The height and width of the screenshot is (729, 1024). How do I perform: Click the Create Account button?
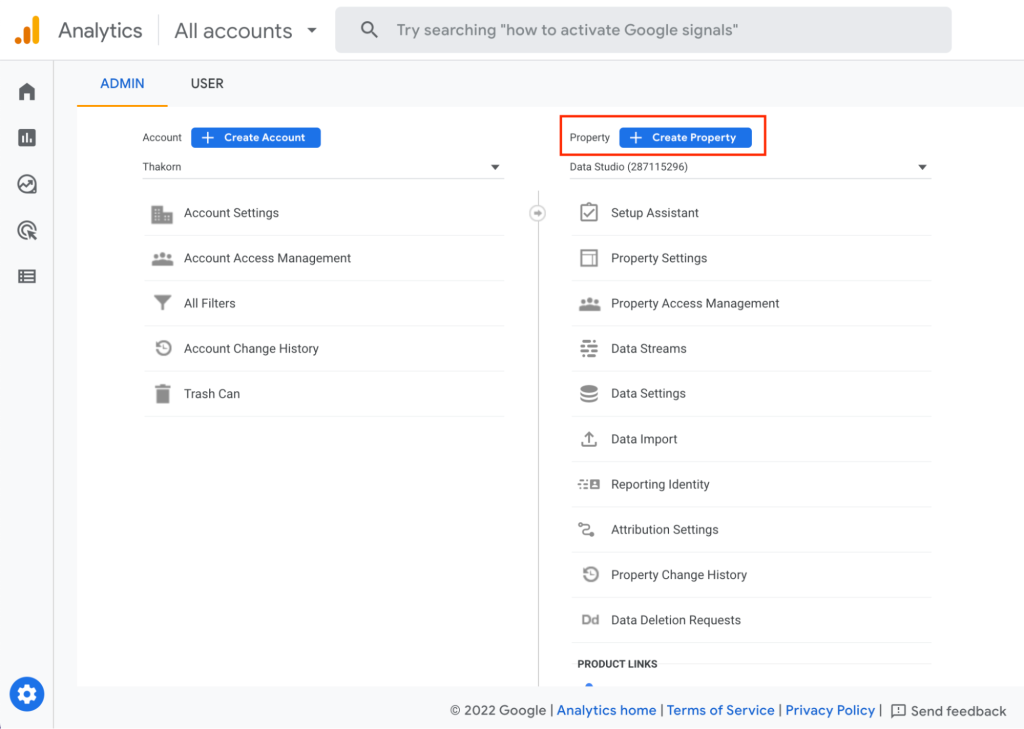tap(256, 138)
